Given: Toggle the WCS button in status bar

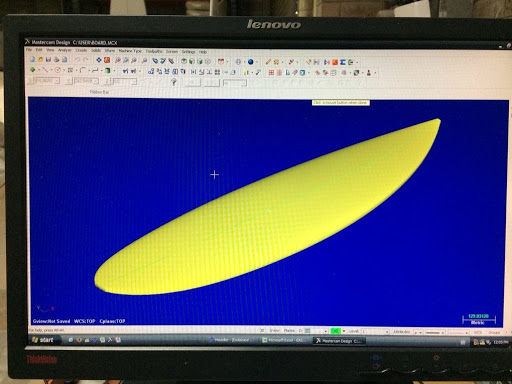Looking at the screenshot, I should click(478, 332).
